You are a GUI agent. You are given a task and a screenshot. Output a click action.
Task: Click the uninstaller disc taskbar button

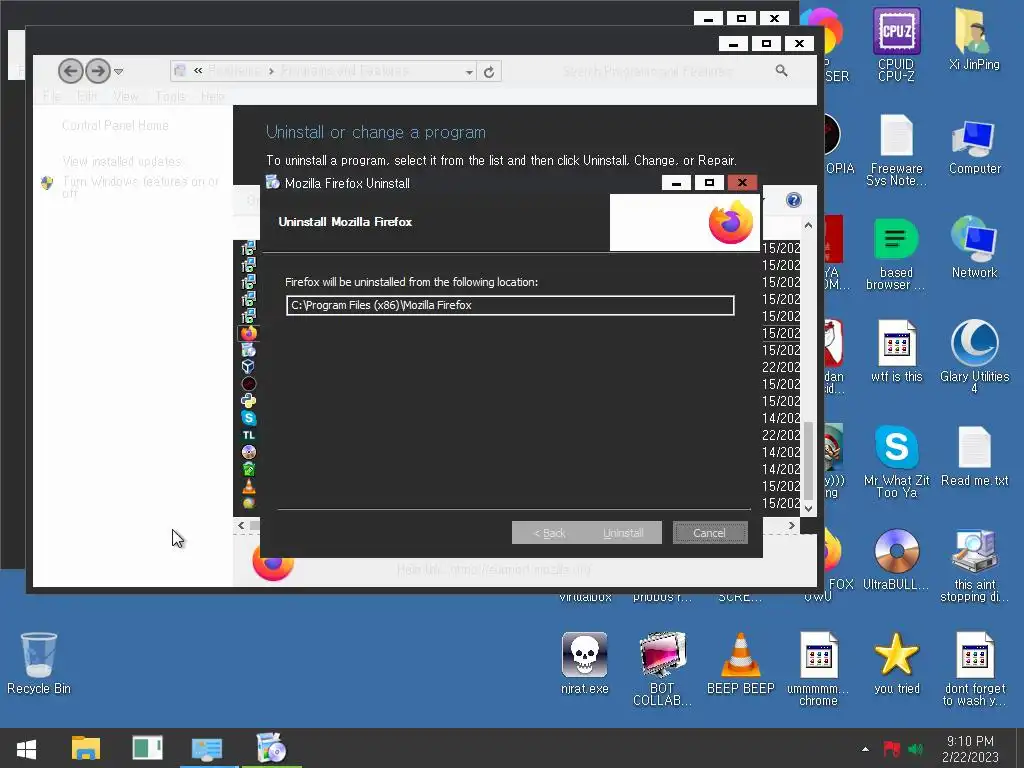click(x=271, y=748)
